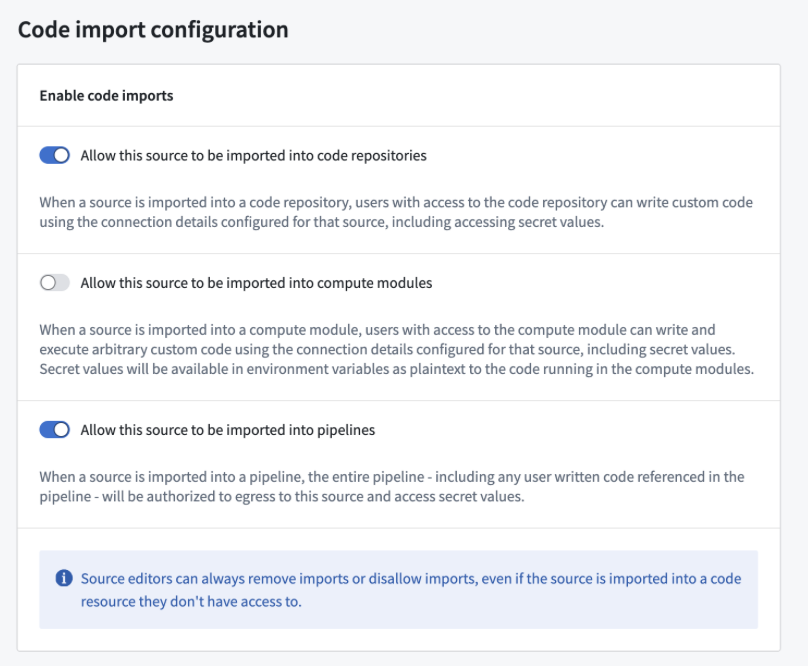Click the compute module description paragraph

point(397,349)
